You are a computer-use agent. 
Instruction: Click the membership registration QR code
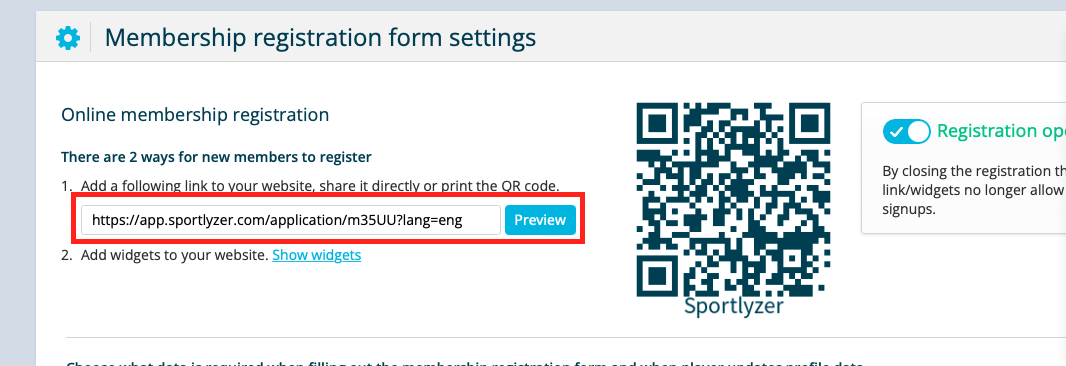tap(733, 199)
